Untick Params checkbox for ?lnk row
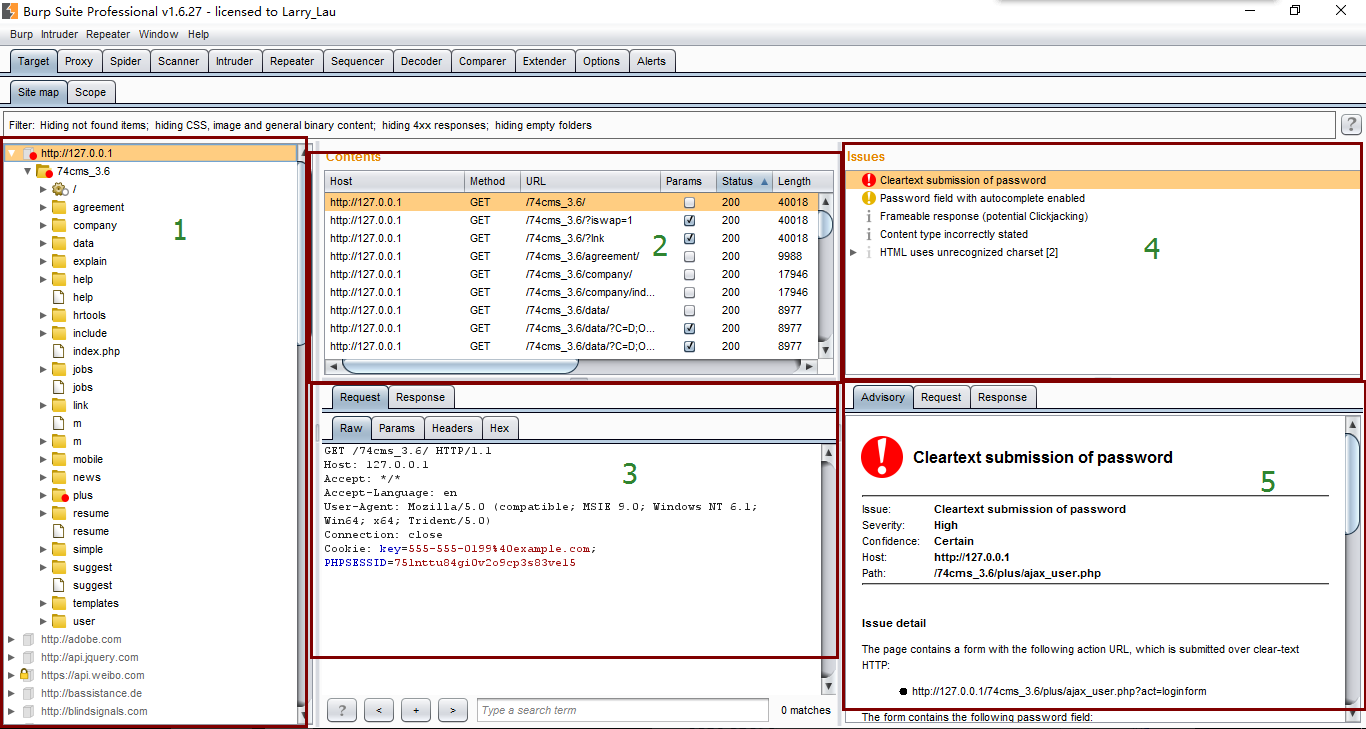 click(x=689, y=238)
